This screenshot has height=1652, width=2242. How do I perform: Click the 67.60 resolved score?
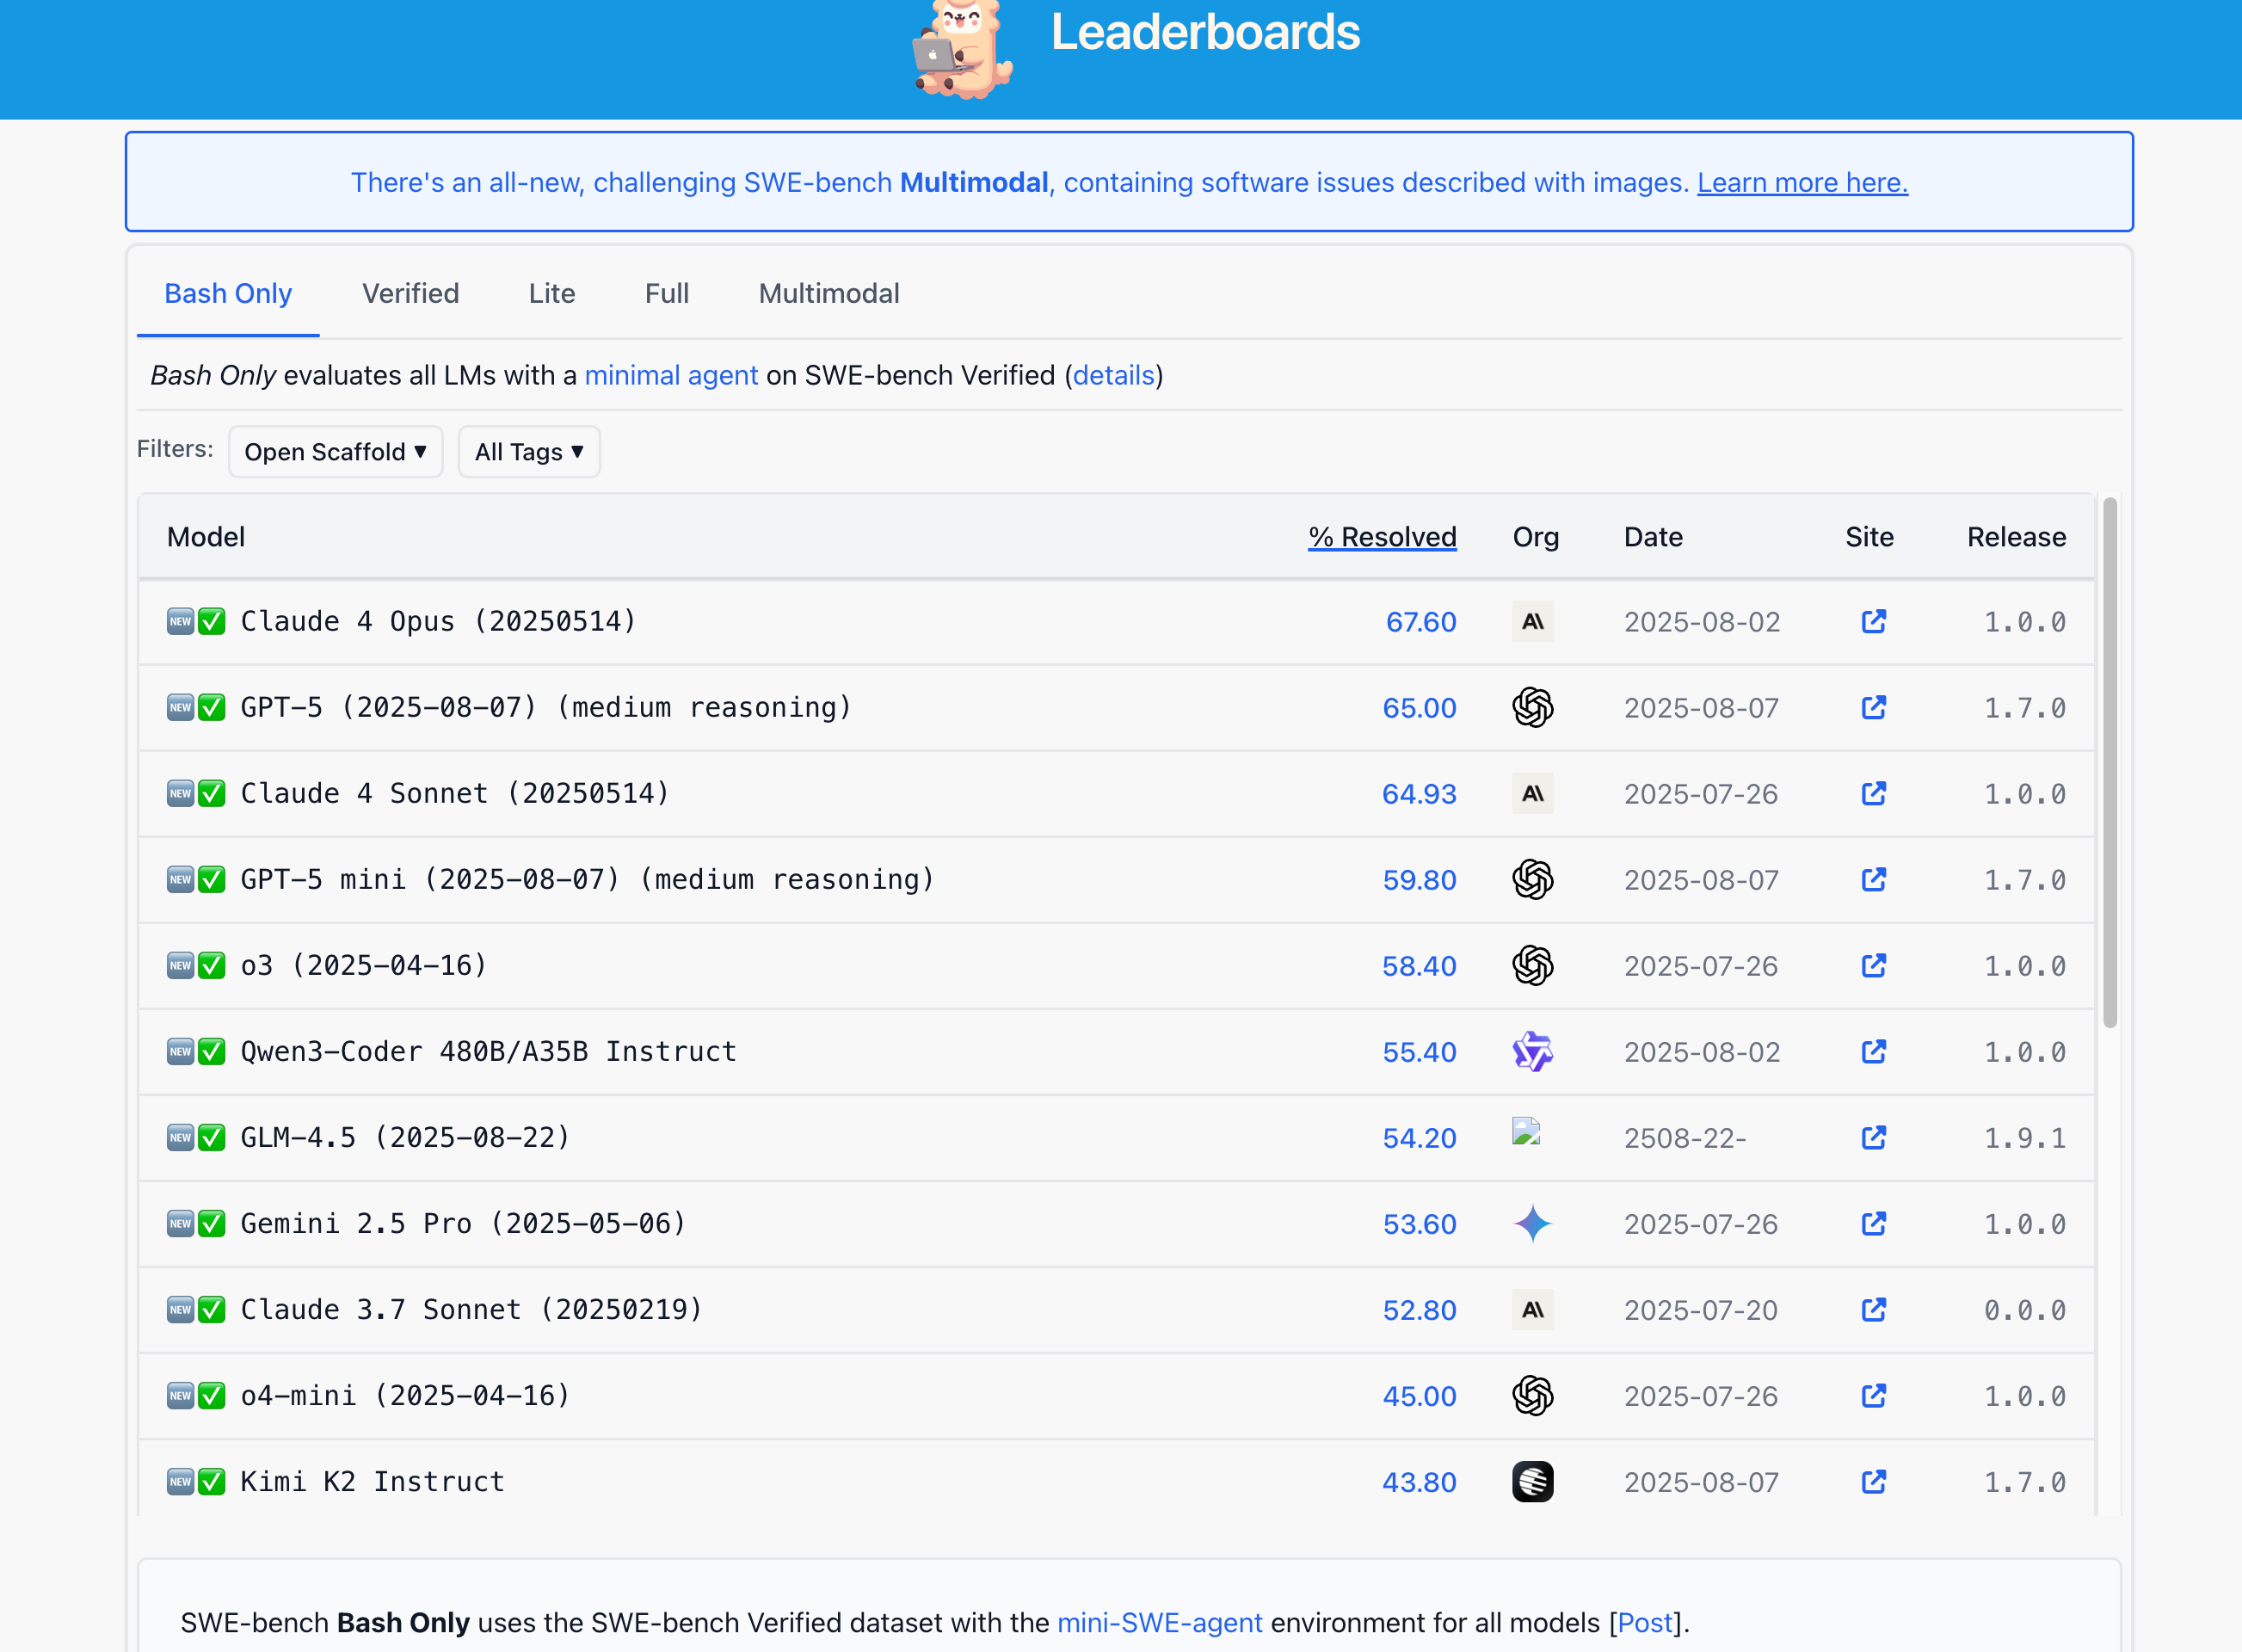point(1421,622)
